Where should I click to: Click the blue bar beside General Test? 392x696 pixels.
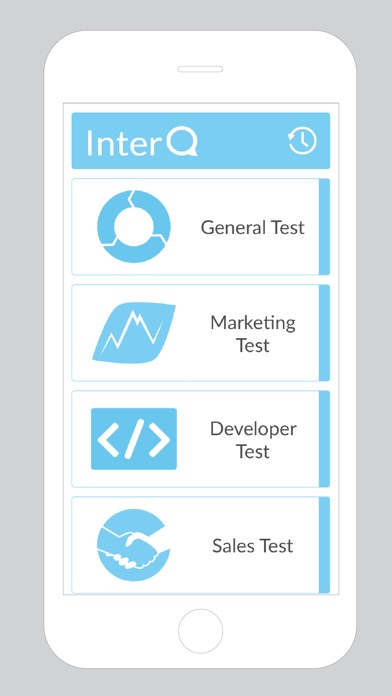pos(324,227)
